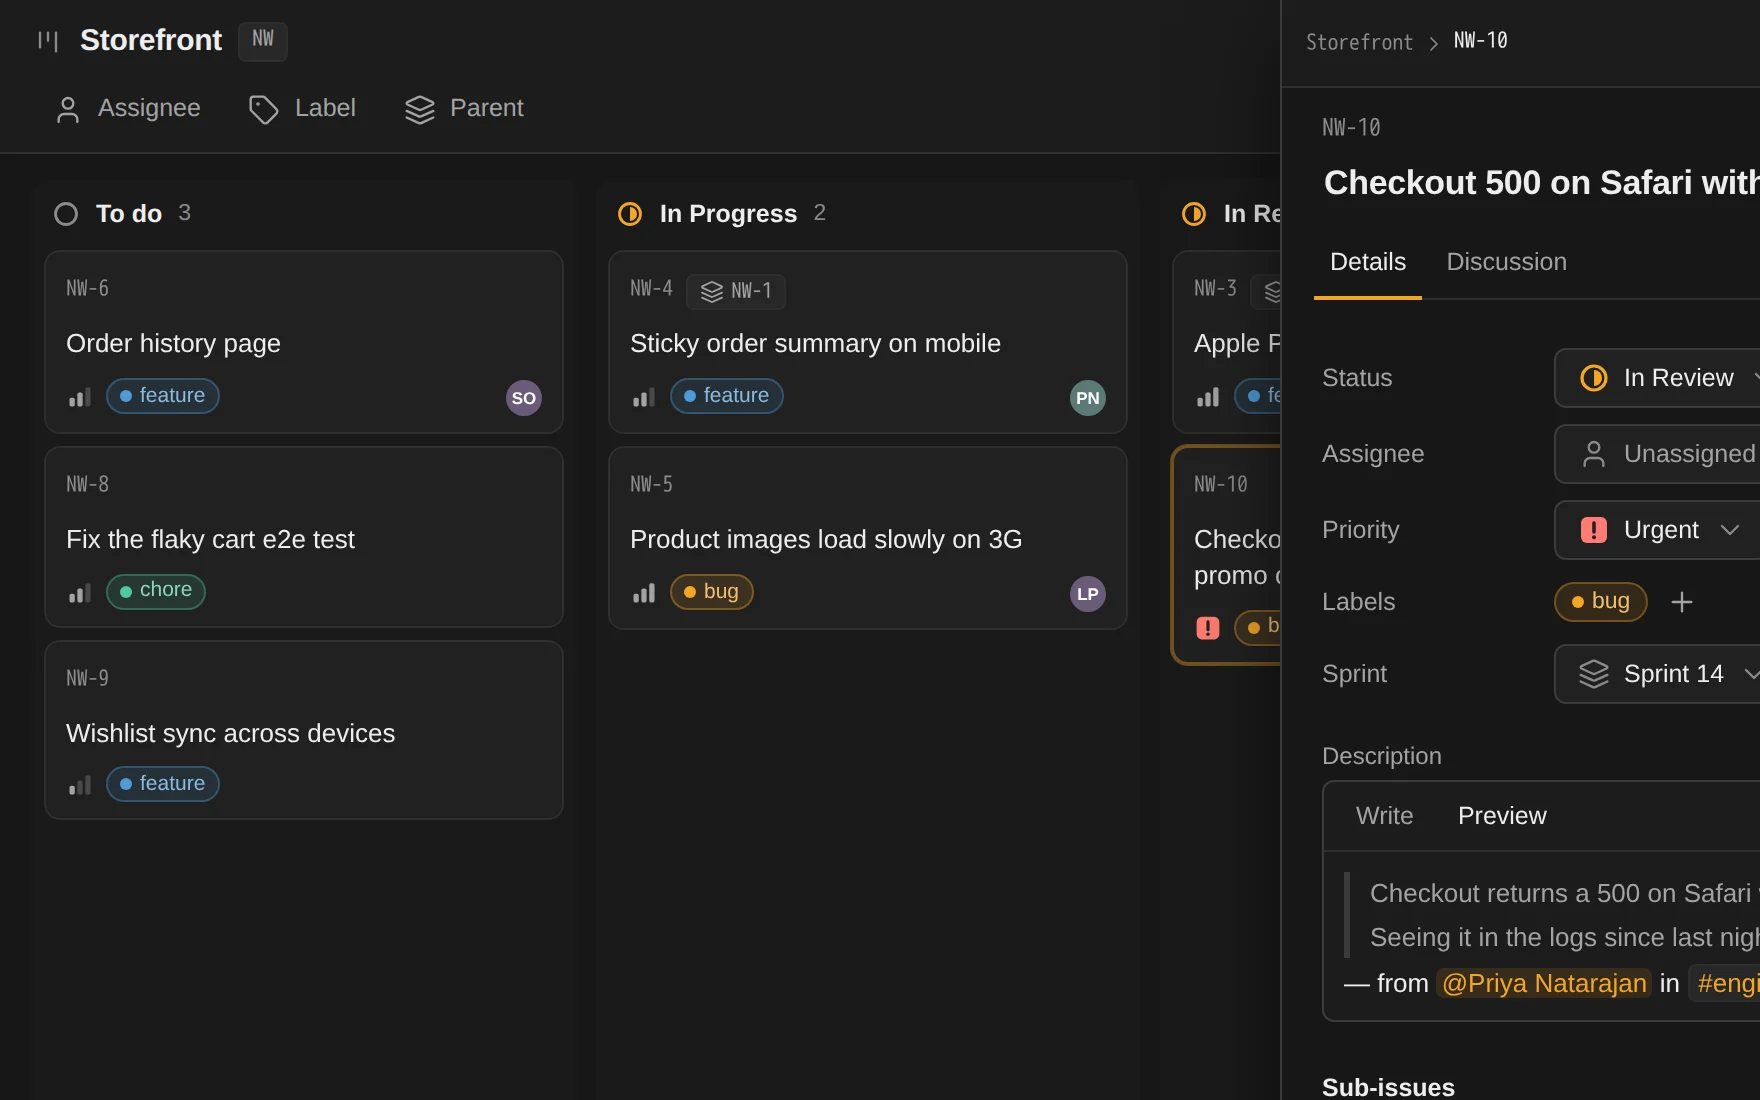The image size is (1760, 1100).
Task: Open the Assignee dropdown showing Unassigned
Action: pos(1658,454)
